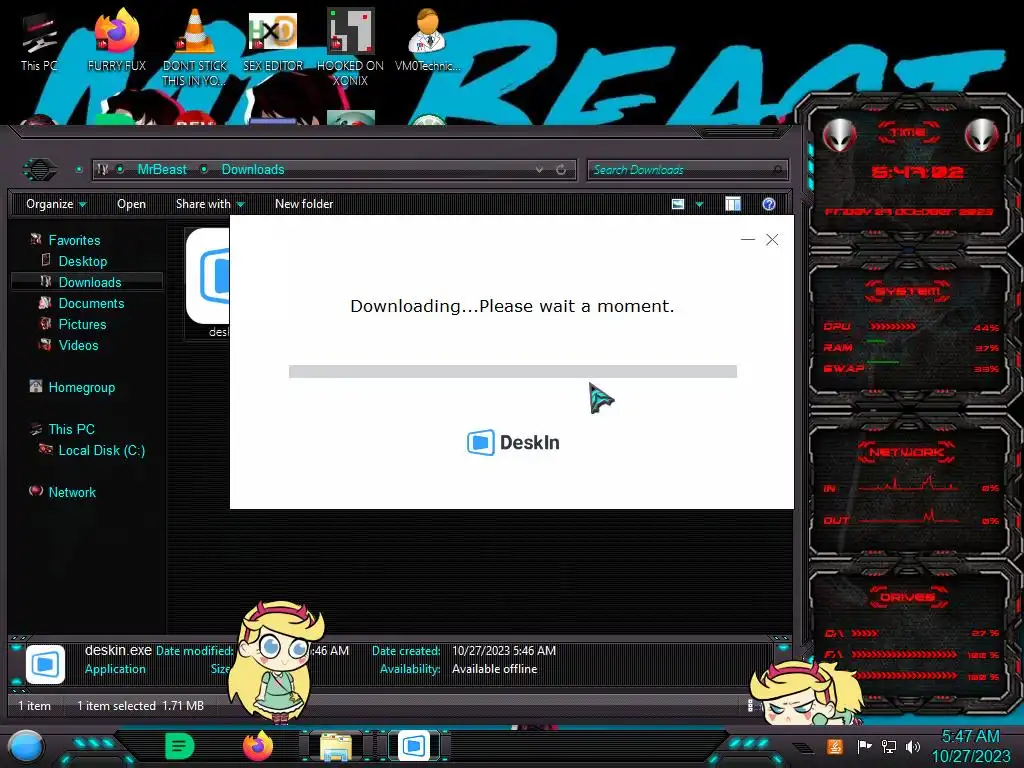Open the Organize menu
This screenshot has width=1024, height=768.
coord(56,204)
